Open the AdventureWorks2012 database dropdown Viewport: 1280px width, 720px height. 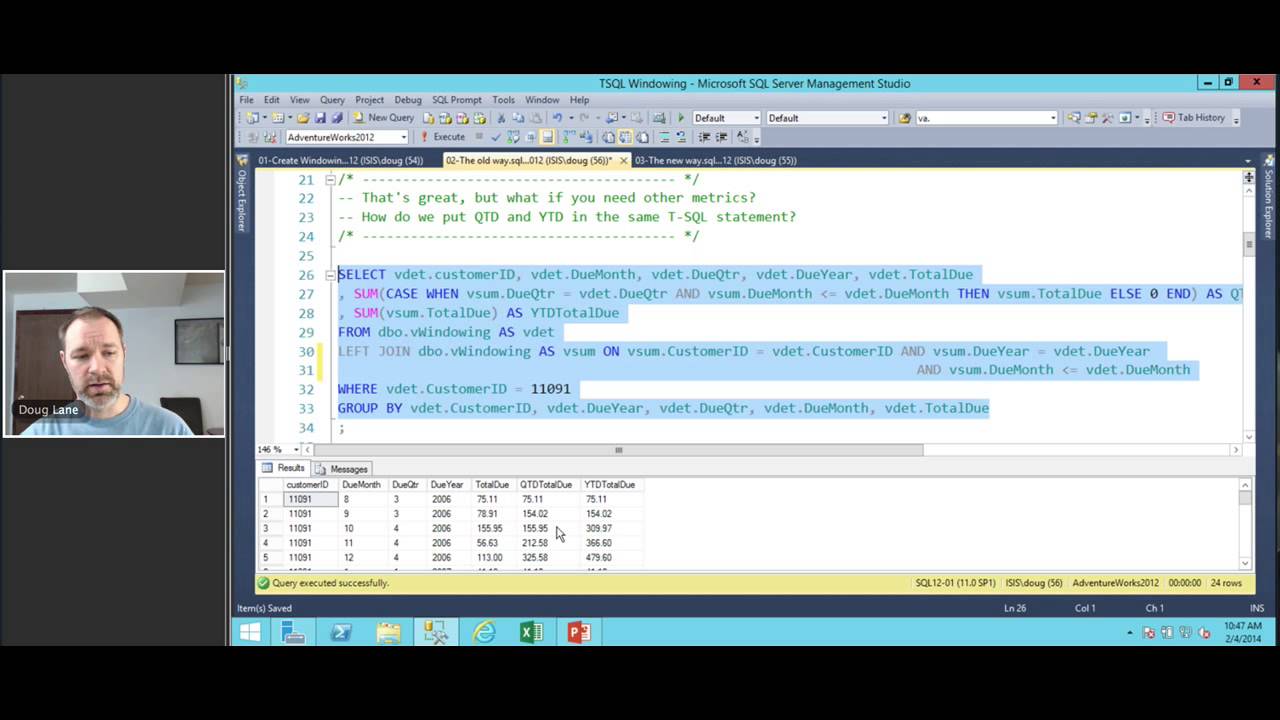pyautogui.click(x=403, y=137)
